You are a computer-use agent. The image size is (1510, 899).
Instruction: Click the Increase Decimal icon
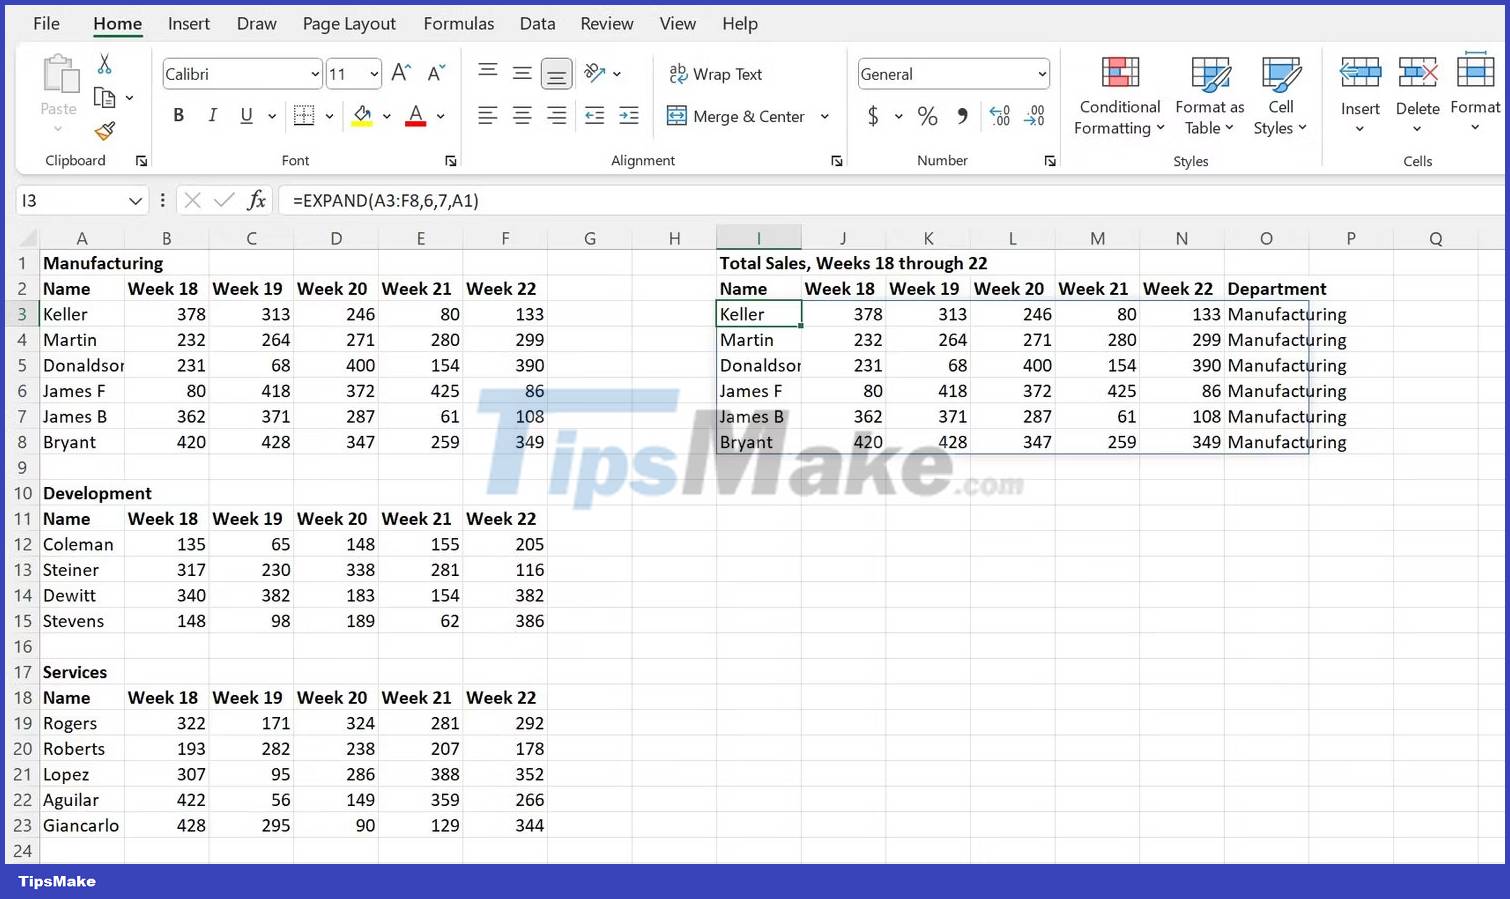click(999, 116)
